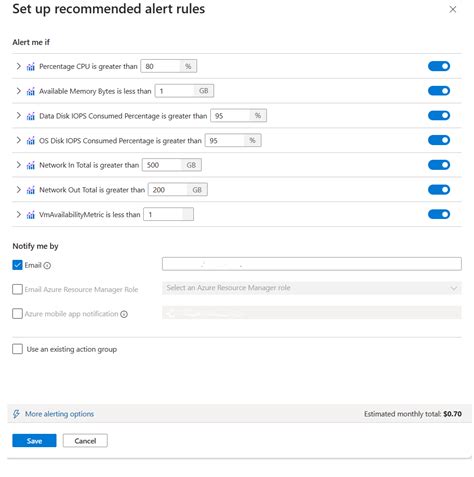This screenshot has width=474, height=477.
Task: Expand the OS Disk IOPS Consumed Percentage rule
Action: [19, 140]
